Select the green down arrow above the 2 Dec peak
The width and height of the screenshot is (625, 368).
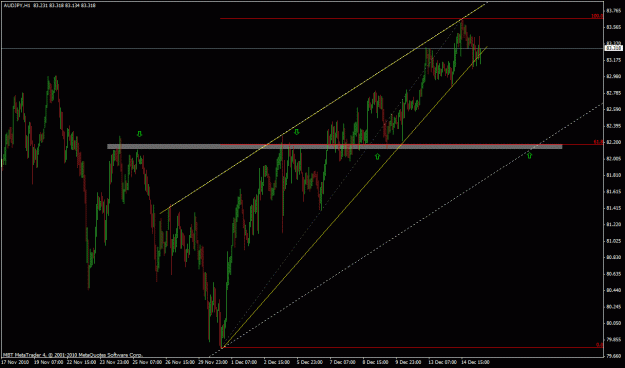click(x=296, y=132)
